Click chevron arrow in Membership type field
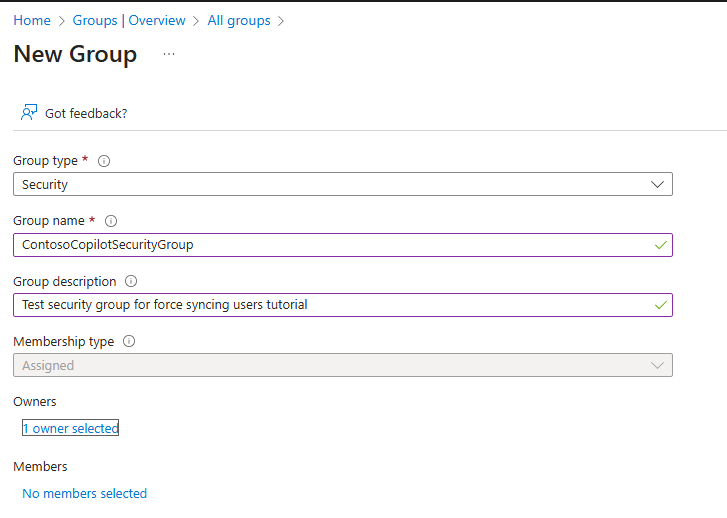Viewport: 727px width, 518px height. (657, 365)
